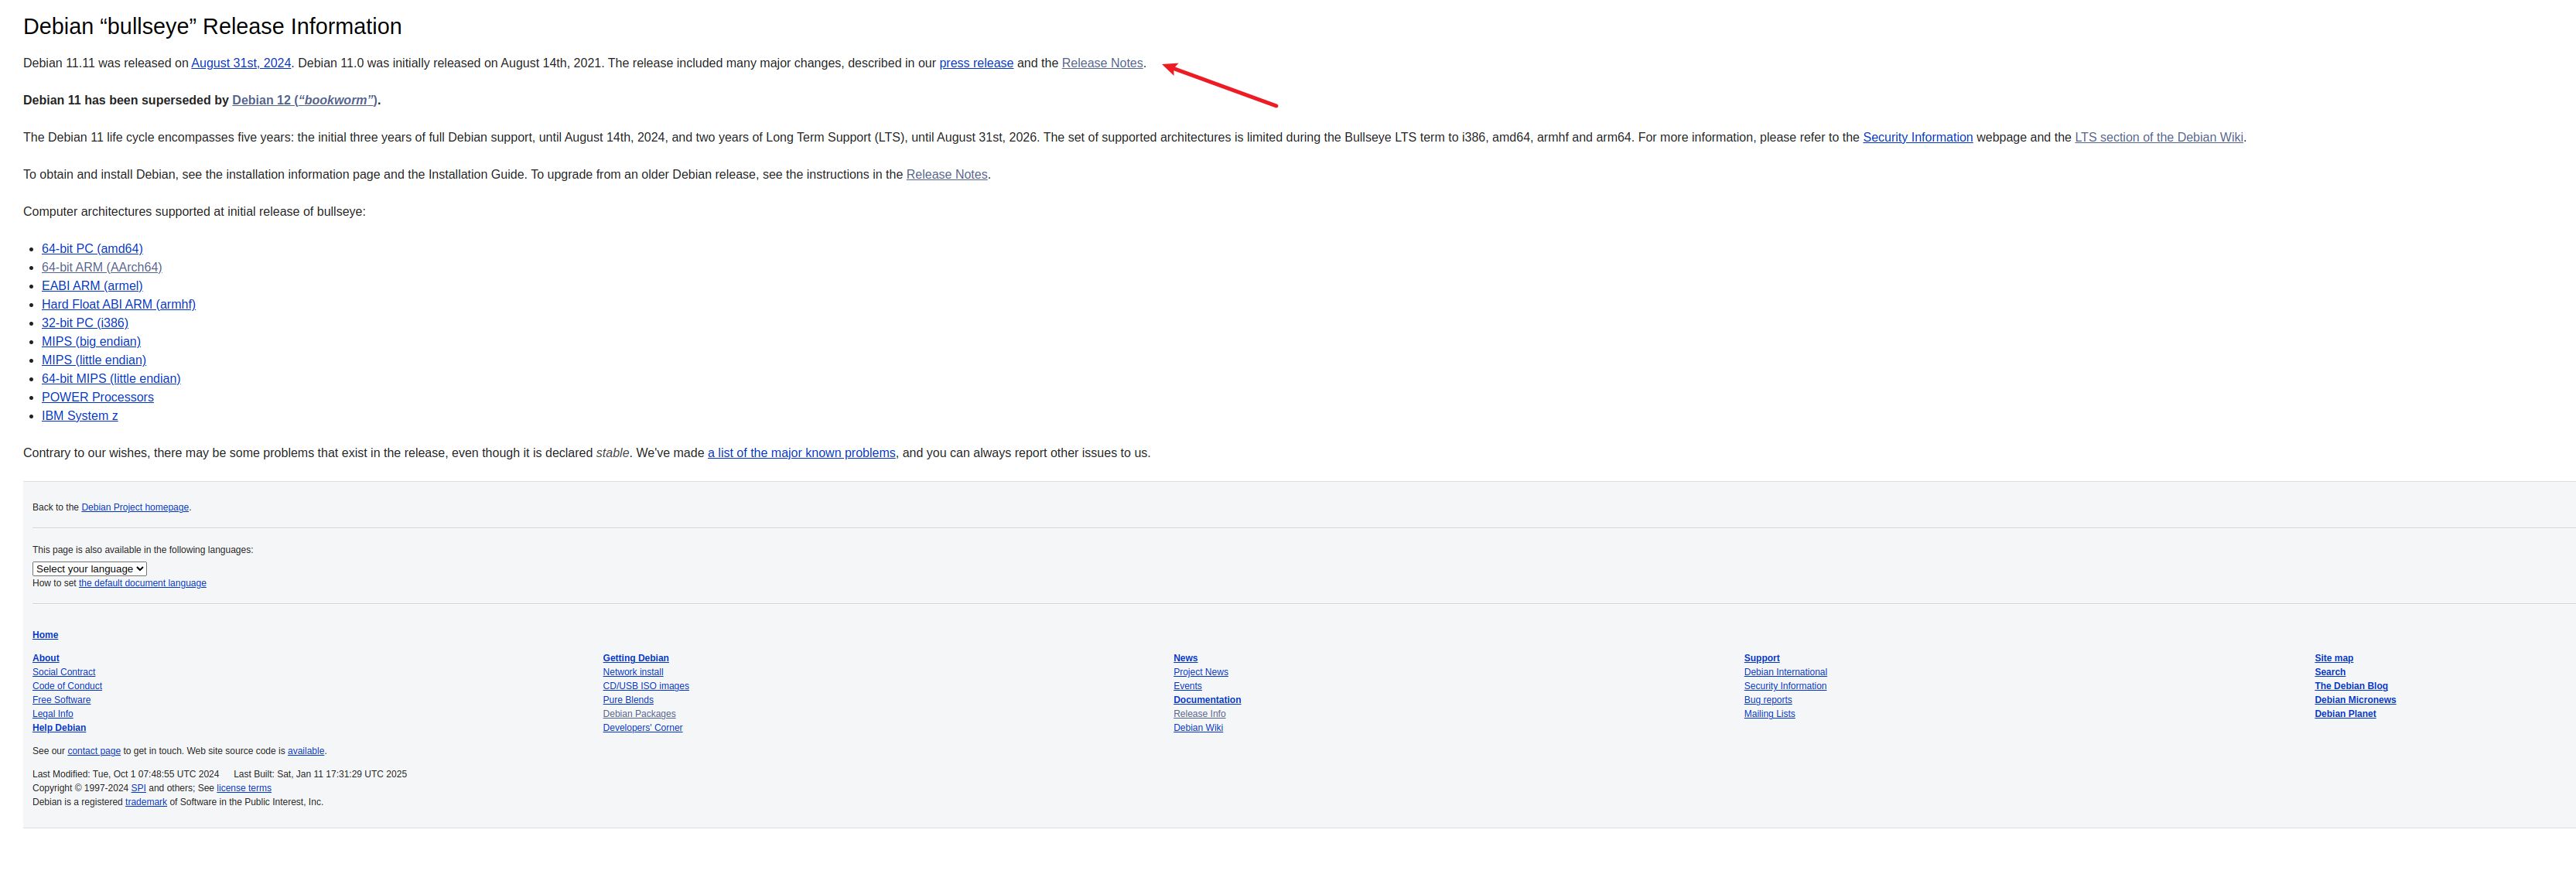Open About in footer
The height and width of the screenshot is (891, 2576).
46,658
